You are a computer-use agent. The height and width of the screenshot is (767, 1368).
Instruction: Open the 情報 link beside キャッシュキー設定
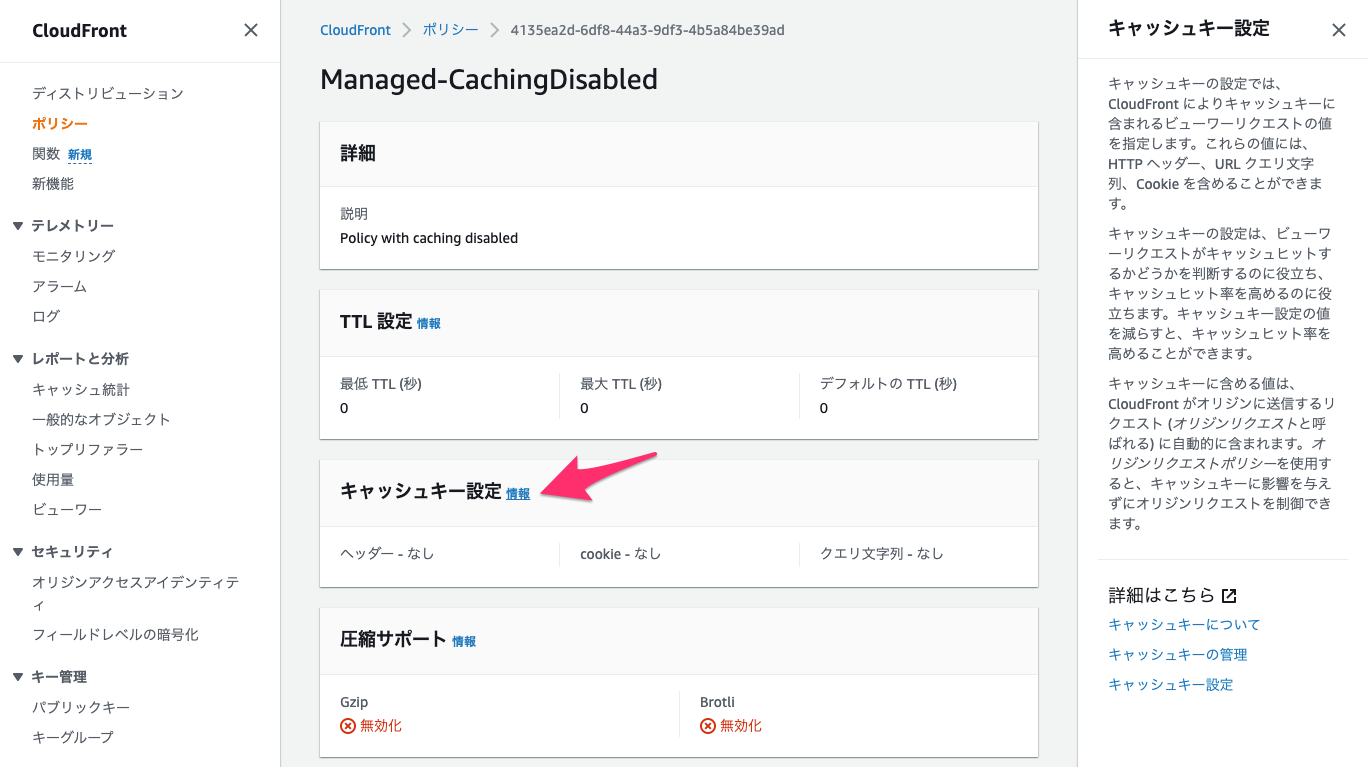pos(517,494)
